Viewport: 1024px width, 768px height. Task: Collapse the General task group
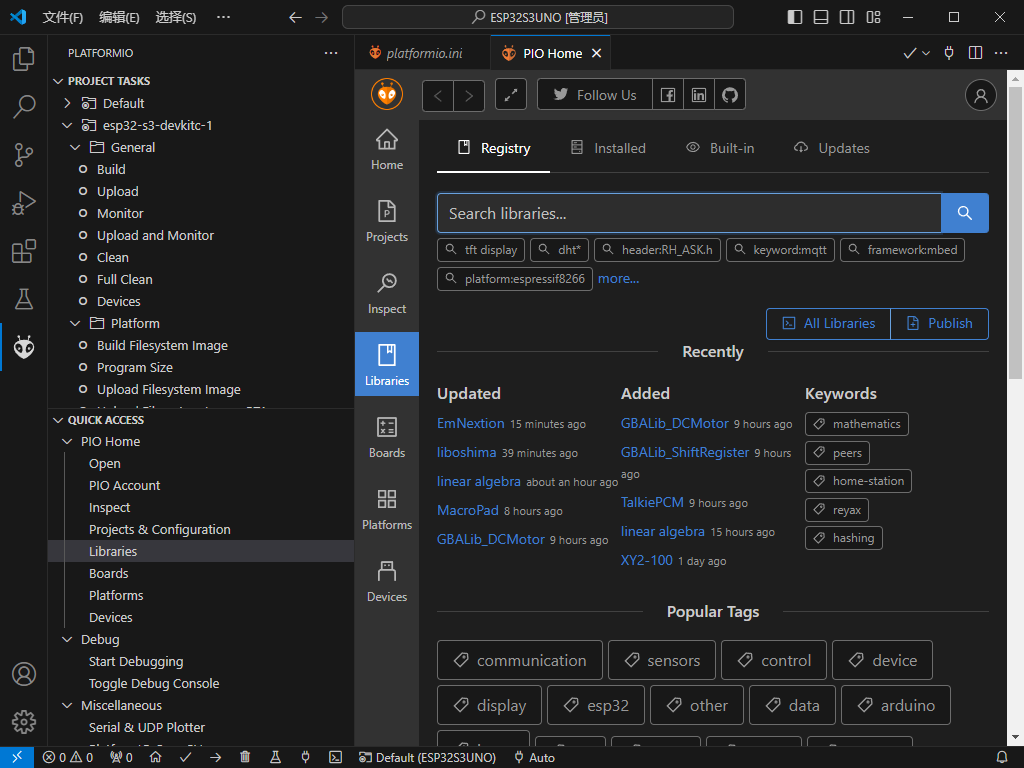75,148
